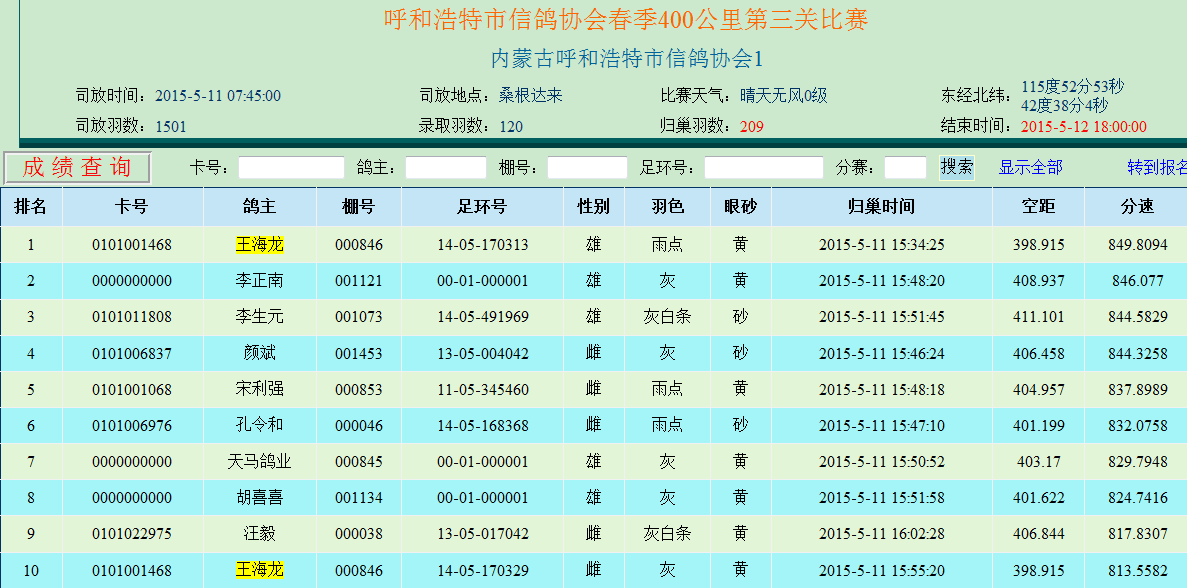
Task: Focus the 分赛 search input field
Action: [x=905, y=167]
